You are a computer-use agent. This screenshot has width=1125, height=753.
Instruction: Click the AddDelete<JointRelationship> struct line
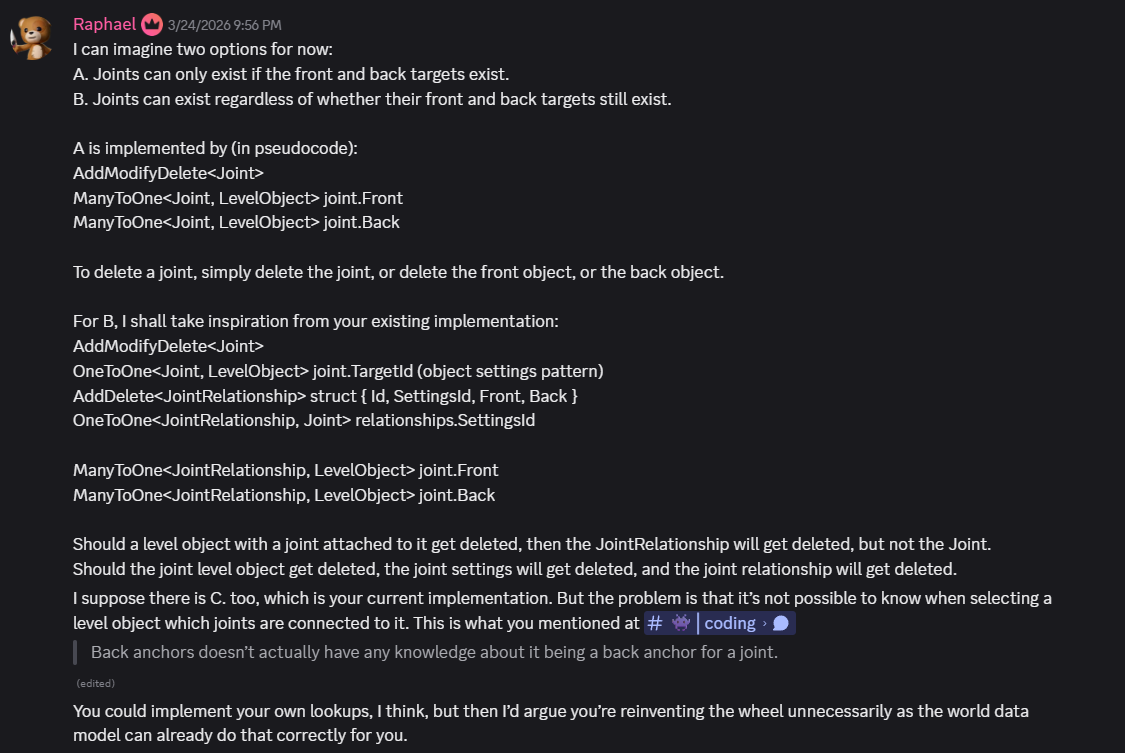(325, 396)
